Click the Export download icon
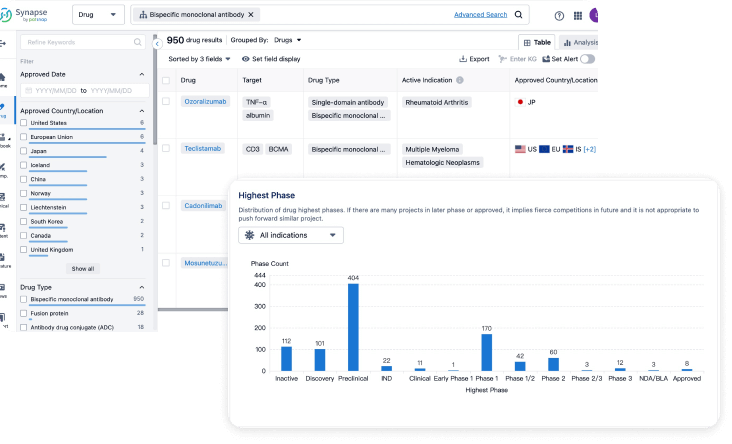 (461, 59)
